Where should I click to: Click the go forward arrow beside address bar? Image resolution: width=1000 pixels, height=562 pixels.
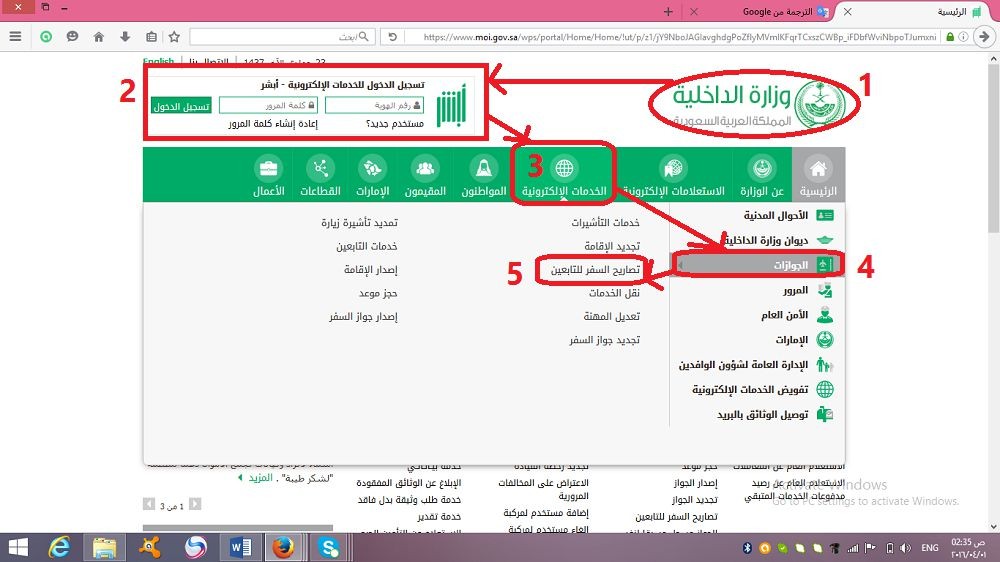(985, 37)
